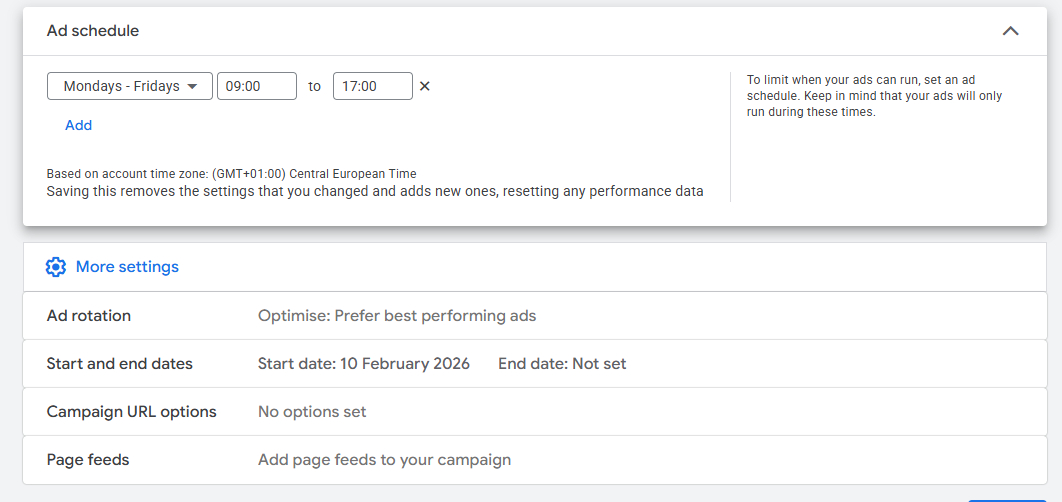
Task: Expand the Campaign URL options row
Action: click(131, 412)
